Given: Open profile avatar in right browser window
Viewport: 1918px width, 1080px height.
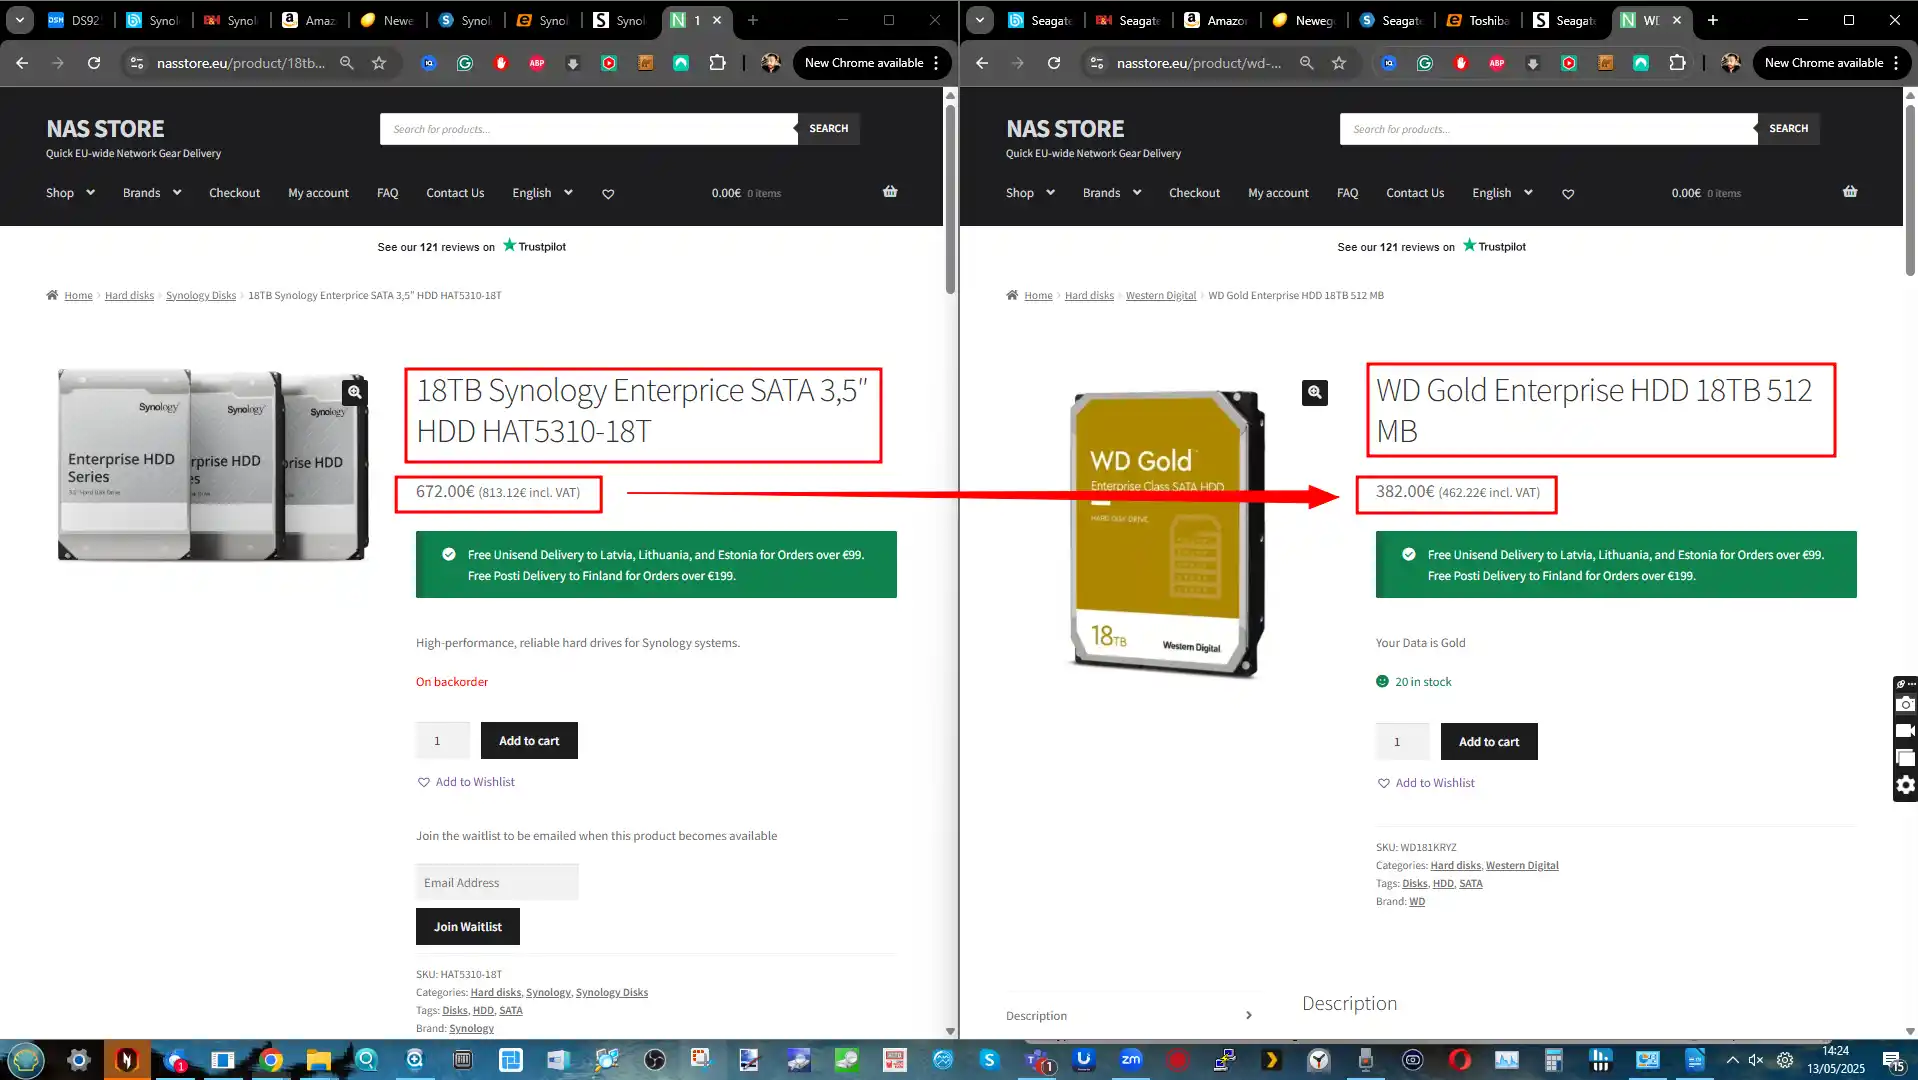Looking at the screenshot, I should 1731,63.
